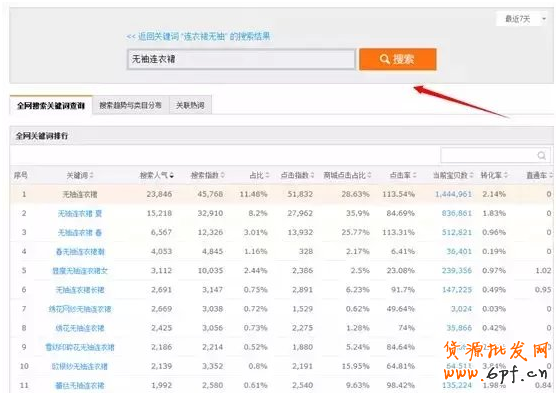This screenshot has height=395, width=558.
Task: Open the row 7 keyword link
Action: (80, 309)
